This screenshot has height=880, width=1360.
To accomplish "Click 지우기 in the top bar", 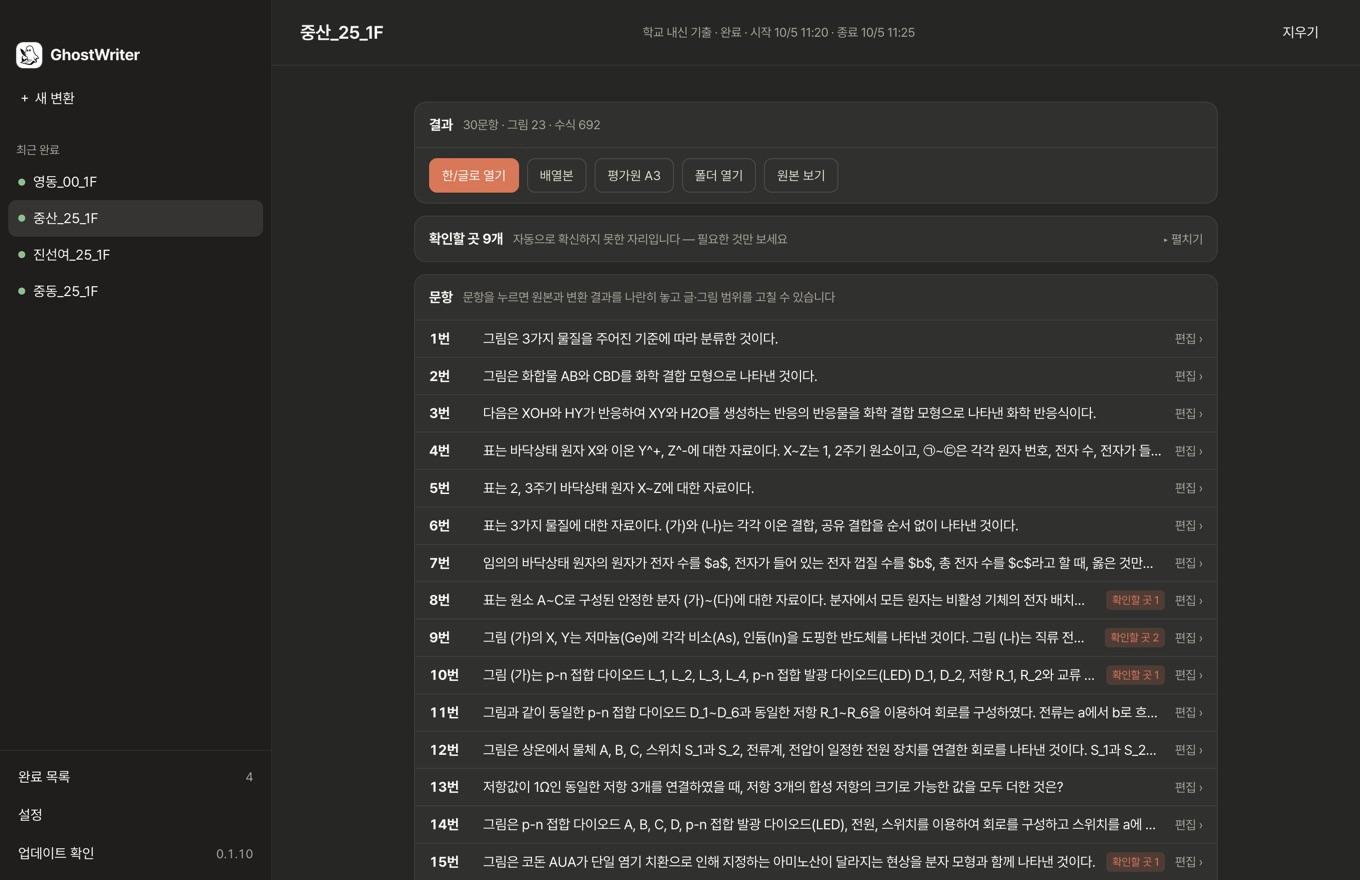I will [x=1300, y=32].
